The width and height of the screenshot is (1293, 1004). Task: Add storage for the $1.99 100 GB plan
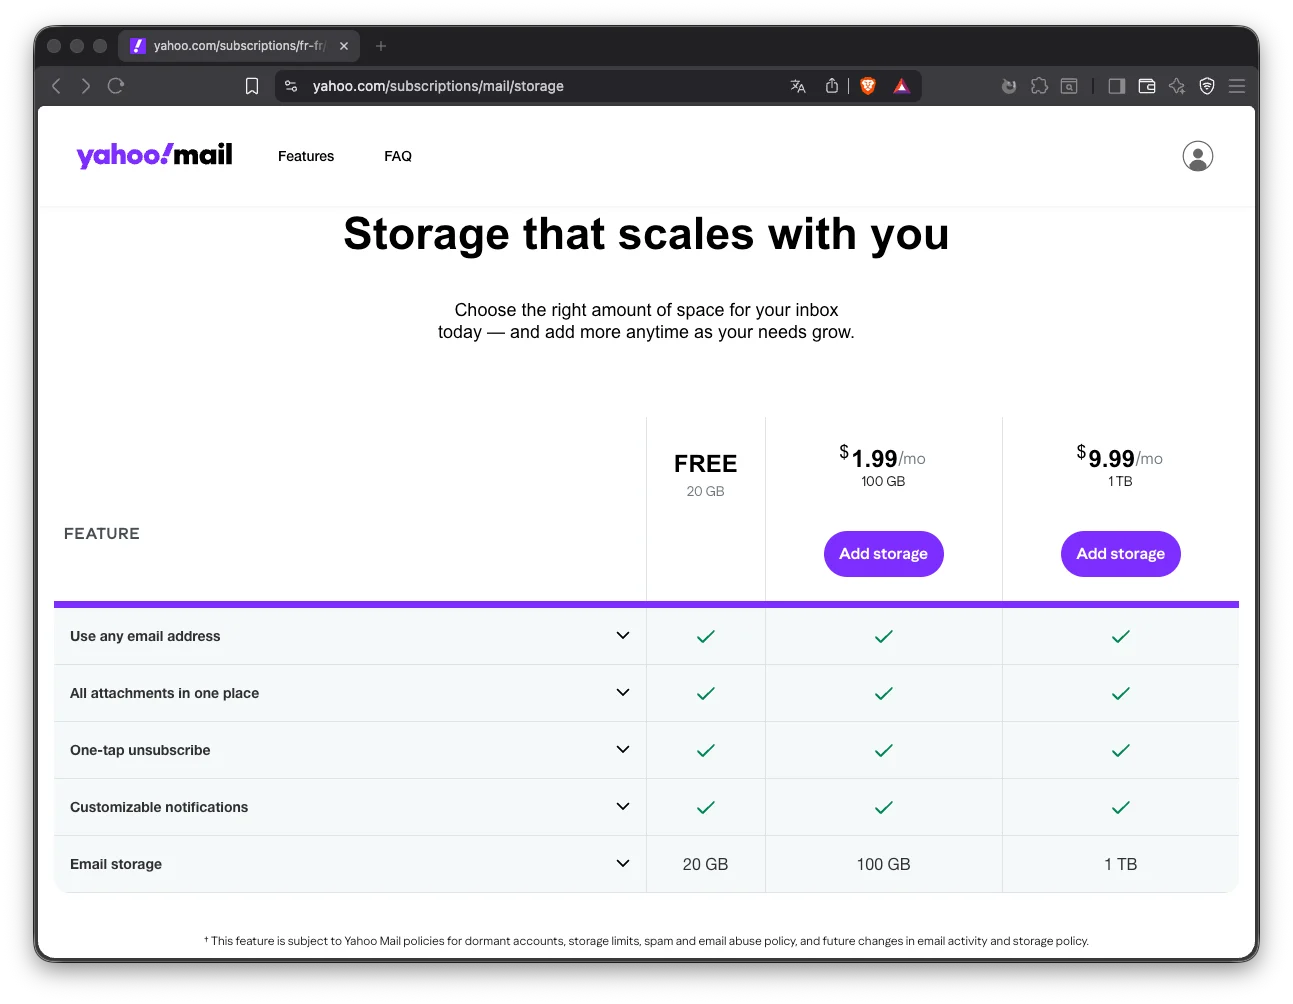point(883,554)
